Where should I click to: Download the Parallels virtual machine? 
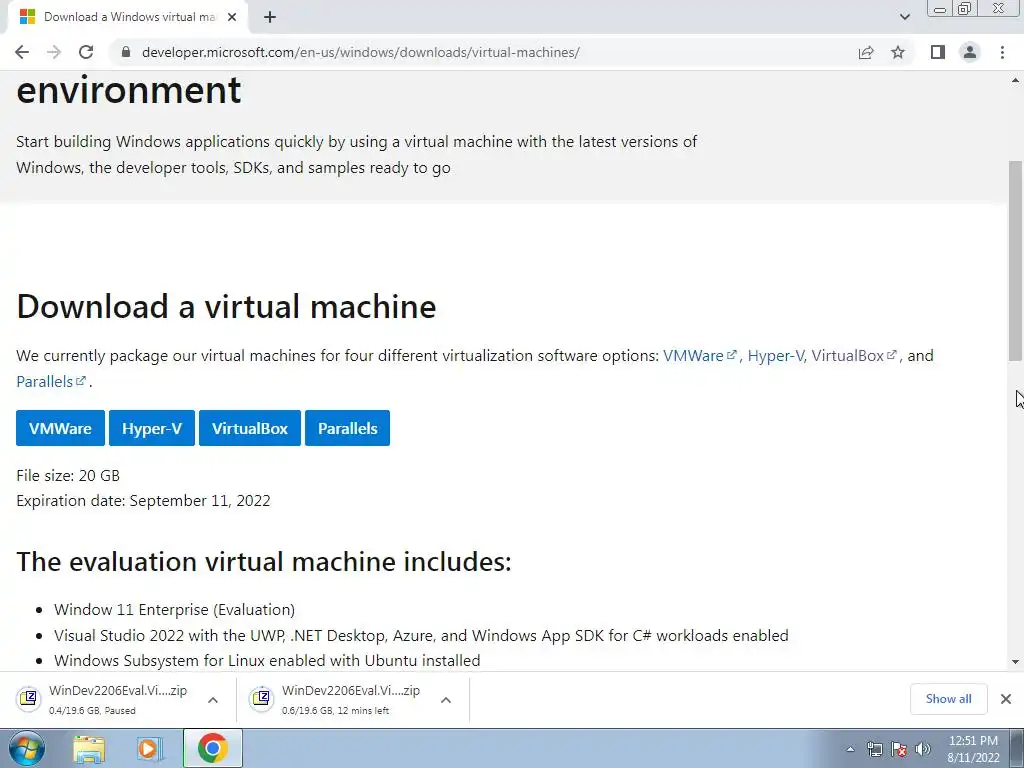(x=347, y=428)
